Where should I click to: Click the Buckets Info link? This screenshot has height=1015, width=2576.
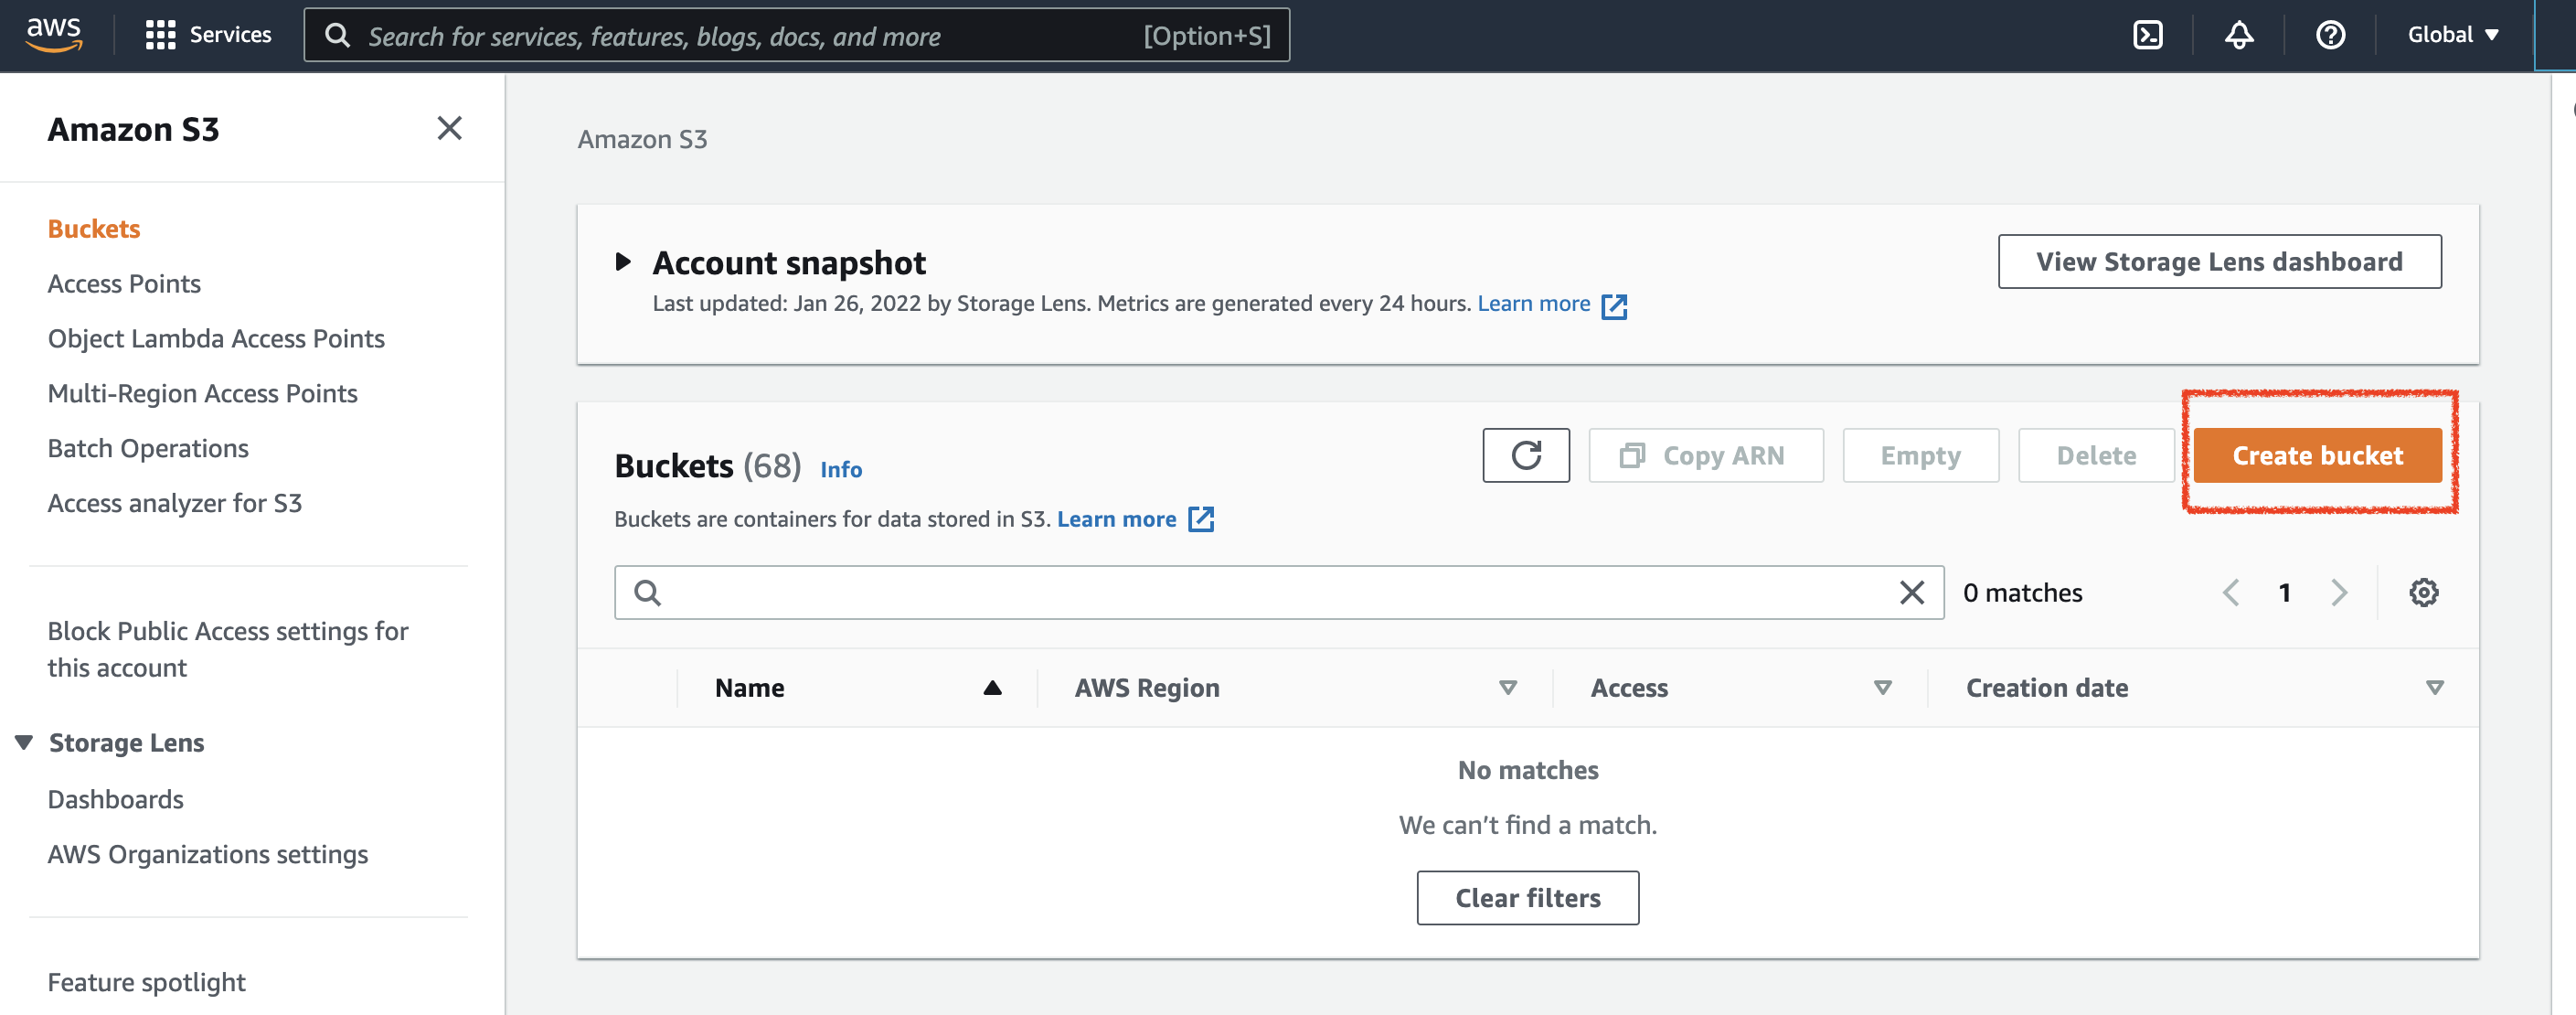click(840, 469)
